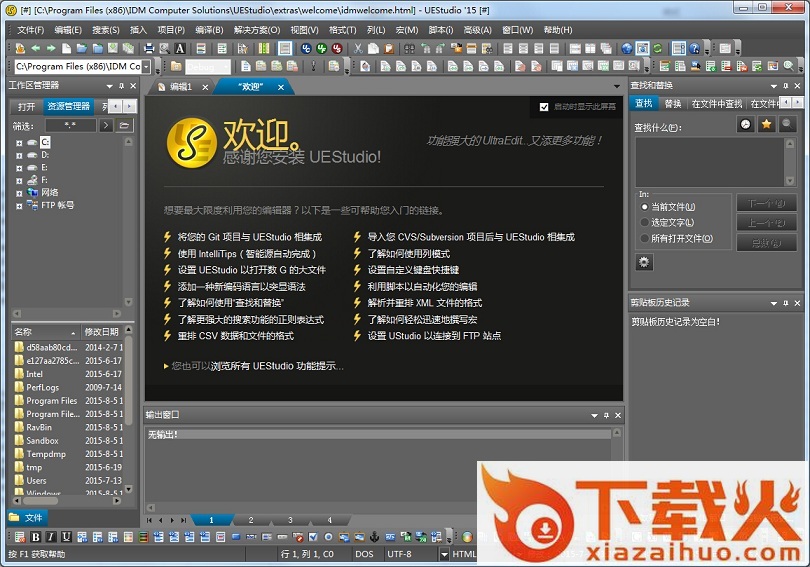Select 当前文件 radio button
This screenshot has width=810, height=567.
click(x=644, y=207)
